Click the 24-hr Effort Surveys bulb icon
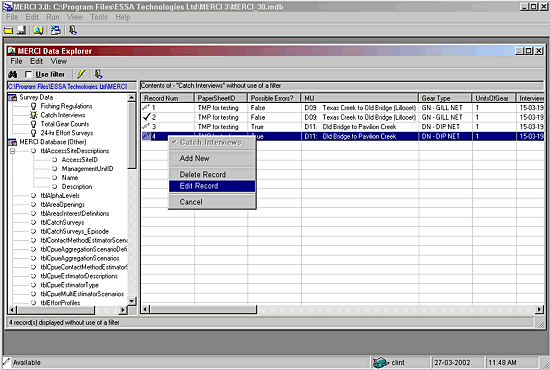The width and height of the screenshot is (550, 370). pyautogui.click(x=33, y=133)
